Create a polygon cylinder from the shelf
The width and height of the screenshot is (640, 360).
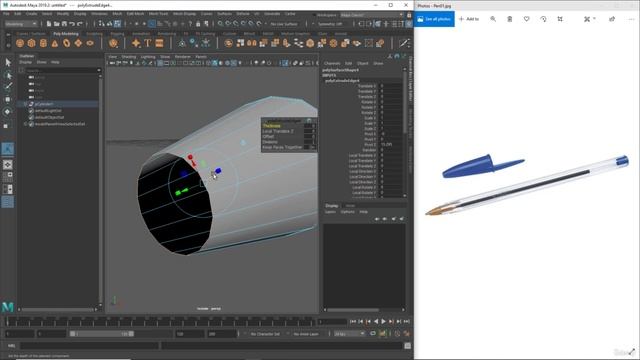(43, 43)
